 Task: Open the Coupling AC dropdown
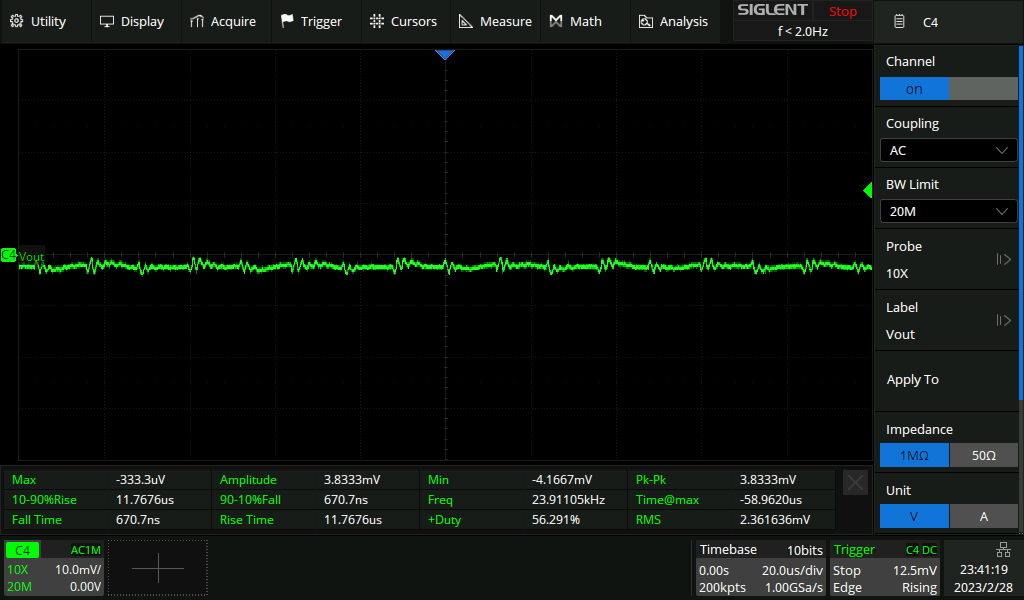point(948,150)
